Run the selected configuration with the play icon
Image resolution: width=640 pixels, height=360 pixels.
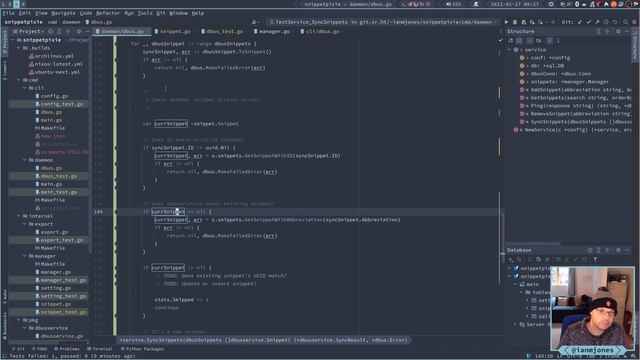tap(506, 22)
